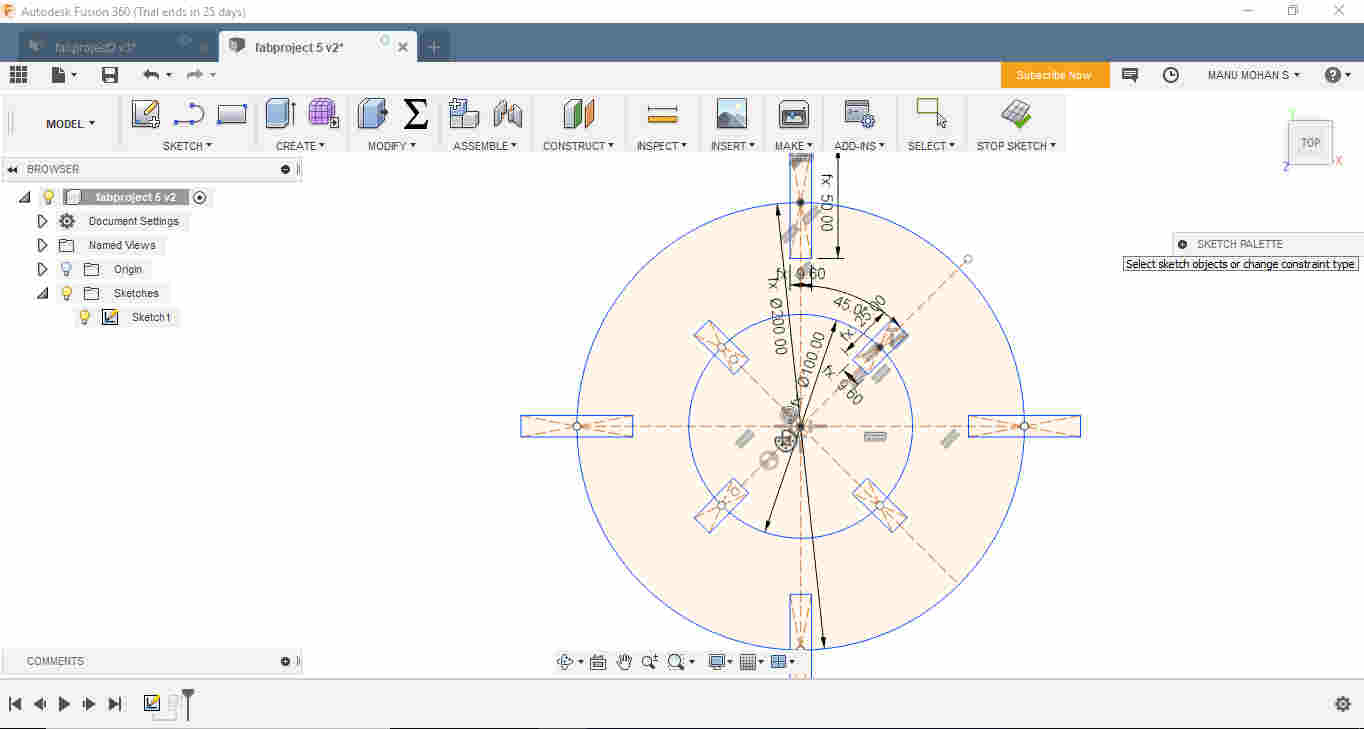
Task: Play the timeline
Action: [x=64, y=704]
